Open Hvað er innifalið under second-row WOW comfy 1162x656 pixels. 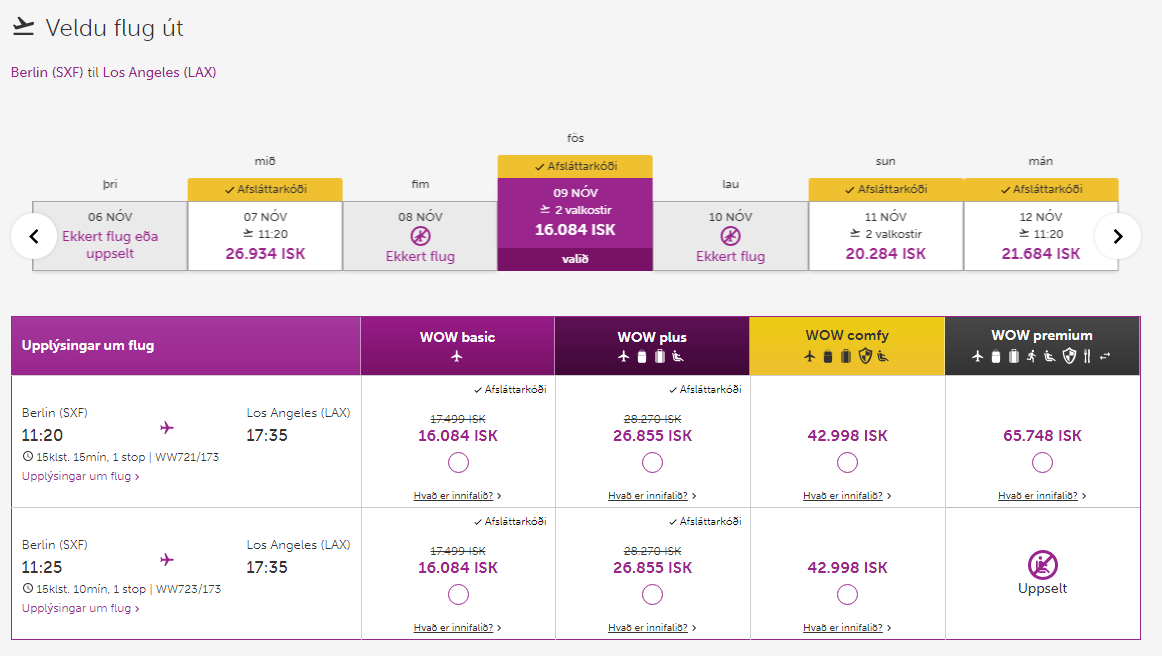pos(846,628)
